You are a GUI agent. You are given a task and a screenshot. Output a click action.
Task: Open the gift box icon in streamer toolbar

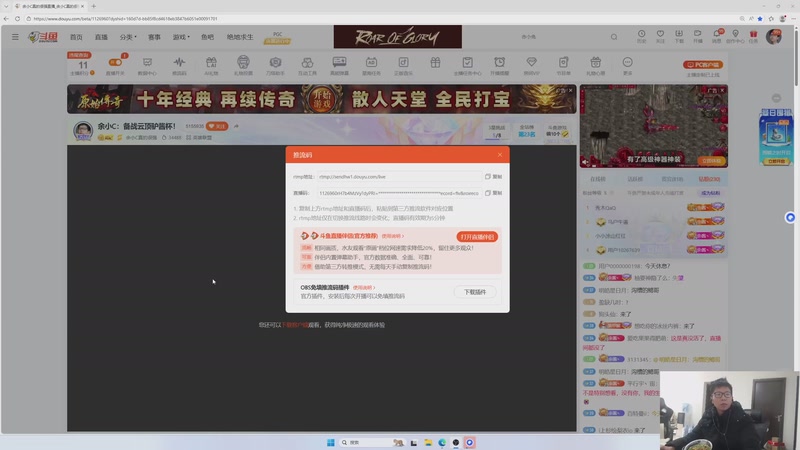[x=435, y=63]
